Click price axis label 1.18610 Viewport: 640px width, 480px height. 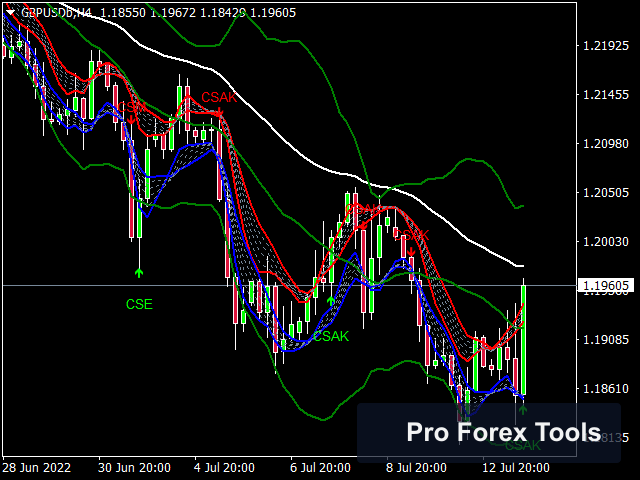606,388
